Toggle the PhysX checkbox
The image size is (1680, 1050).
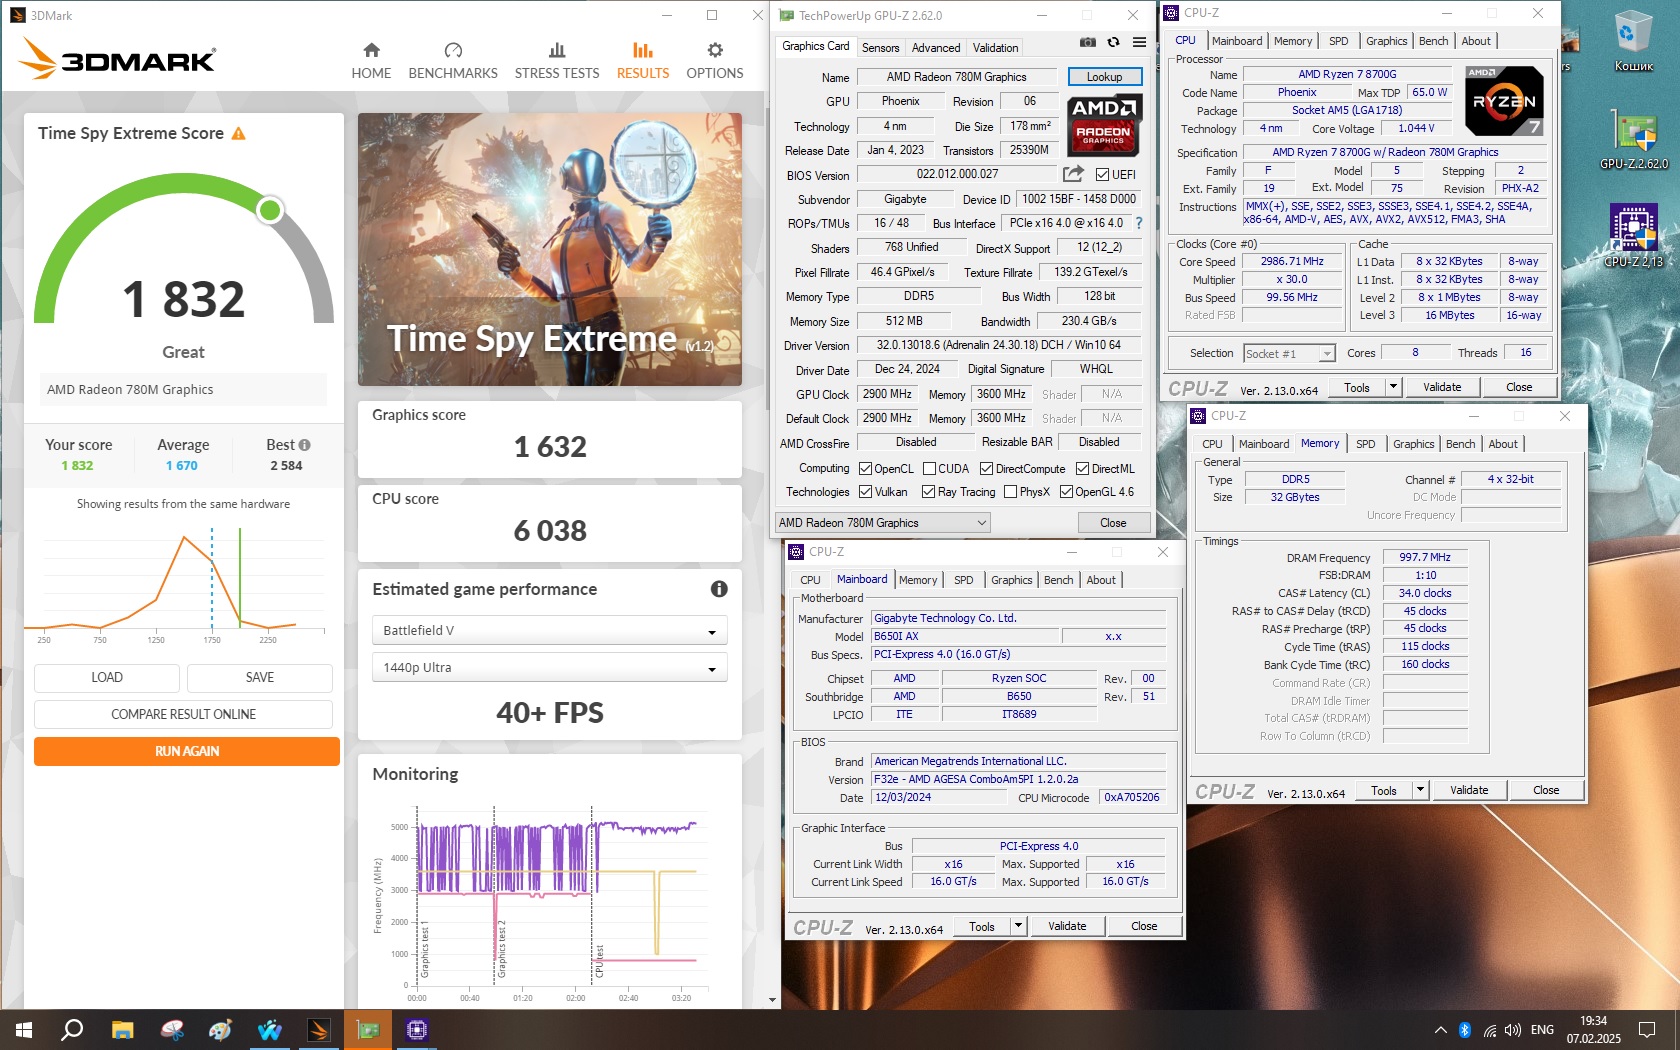[x=1010, y=491]
